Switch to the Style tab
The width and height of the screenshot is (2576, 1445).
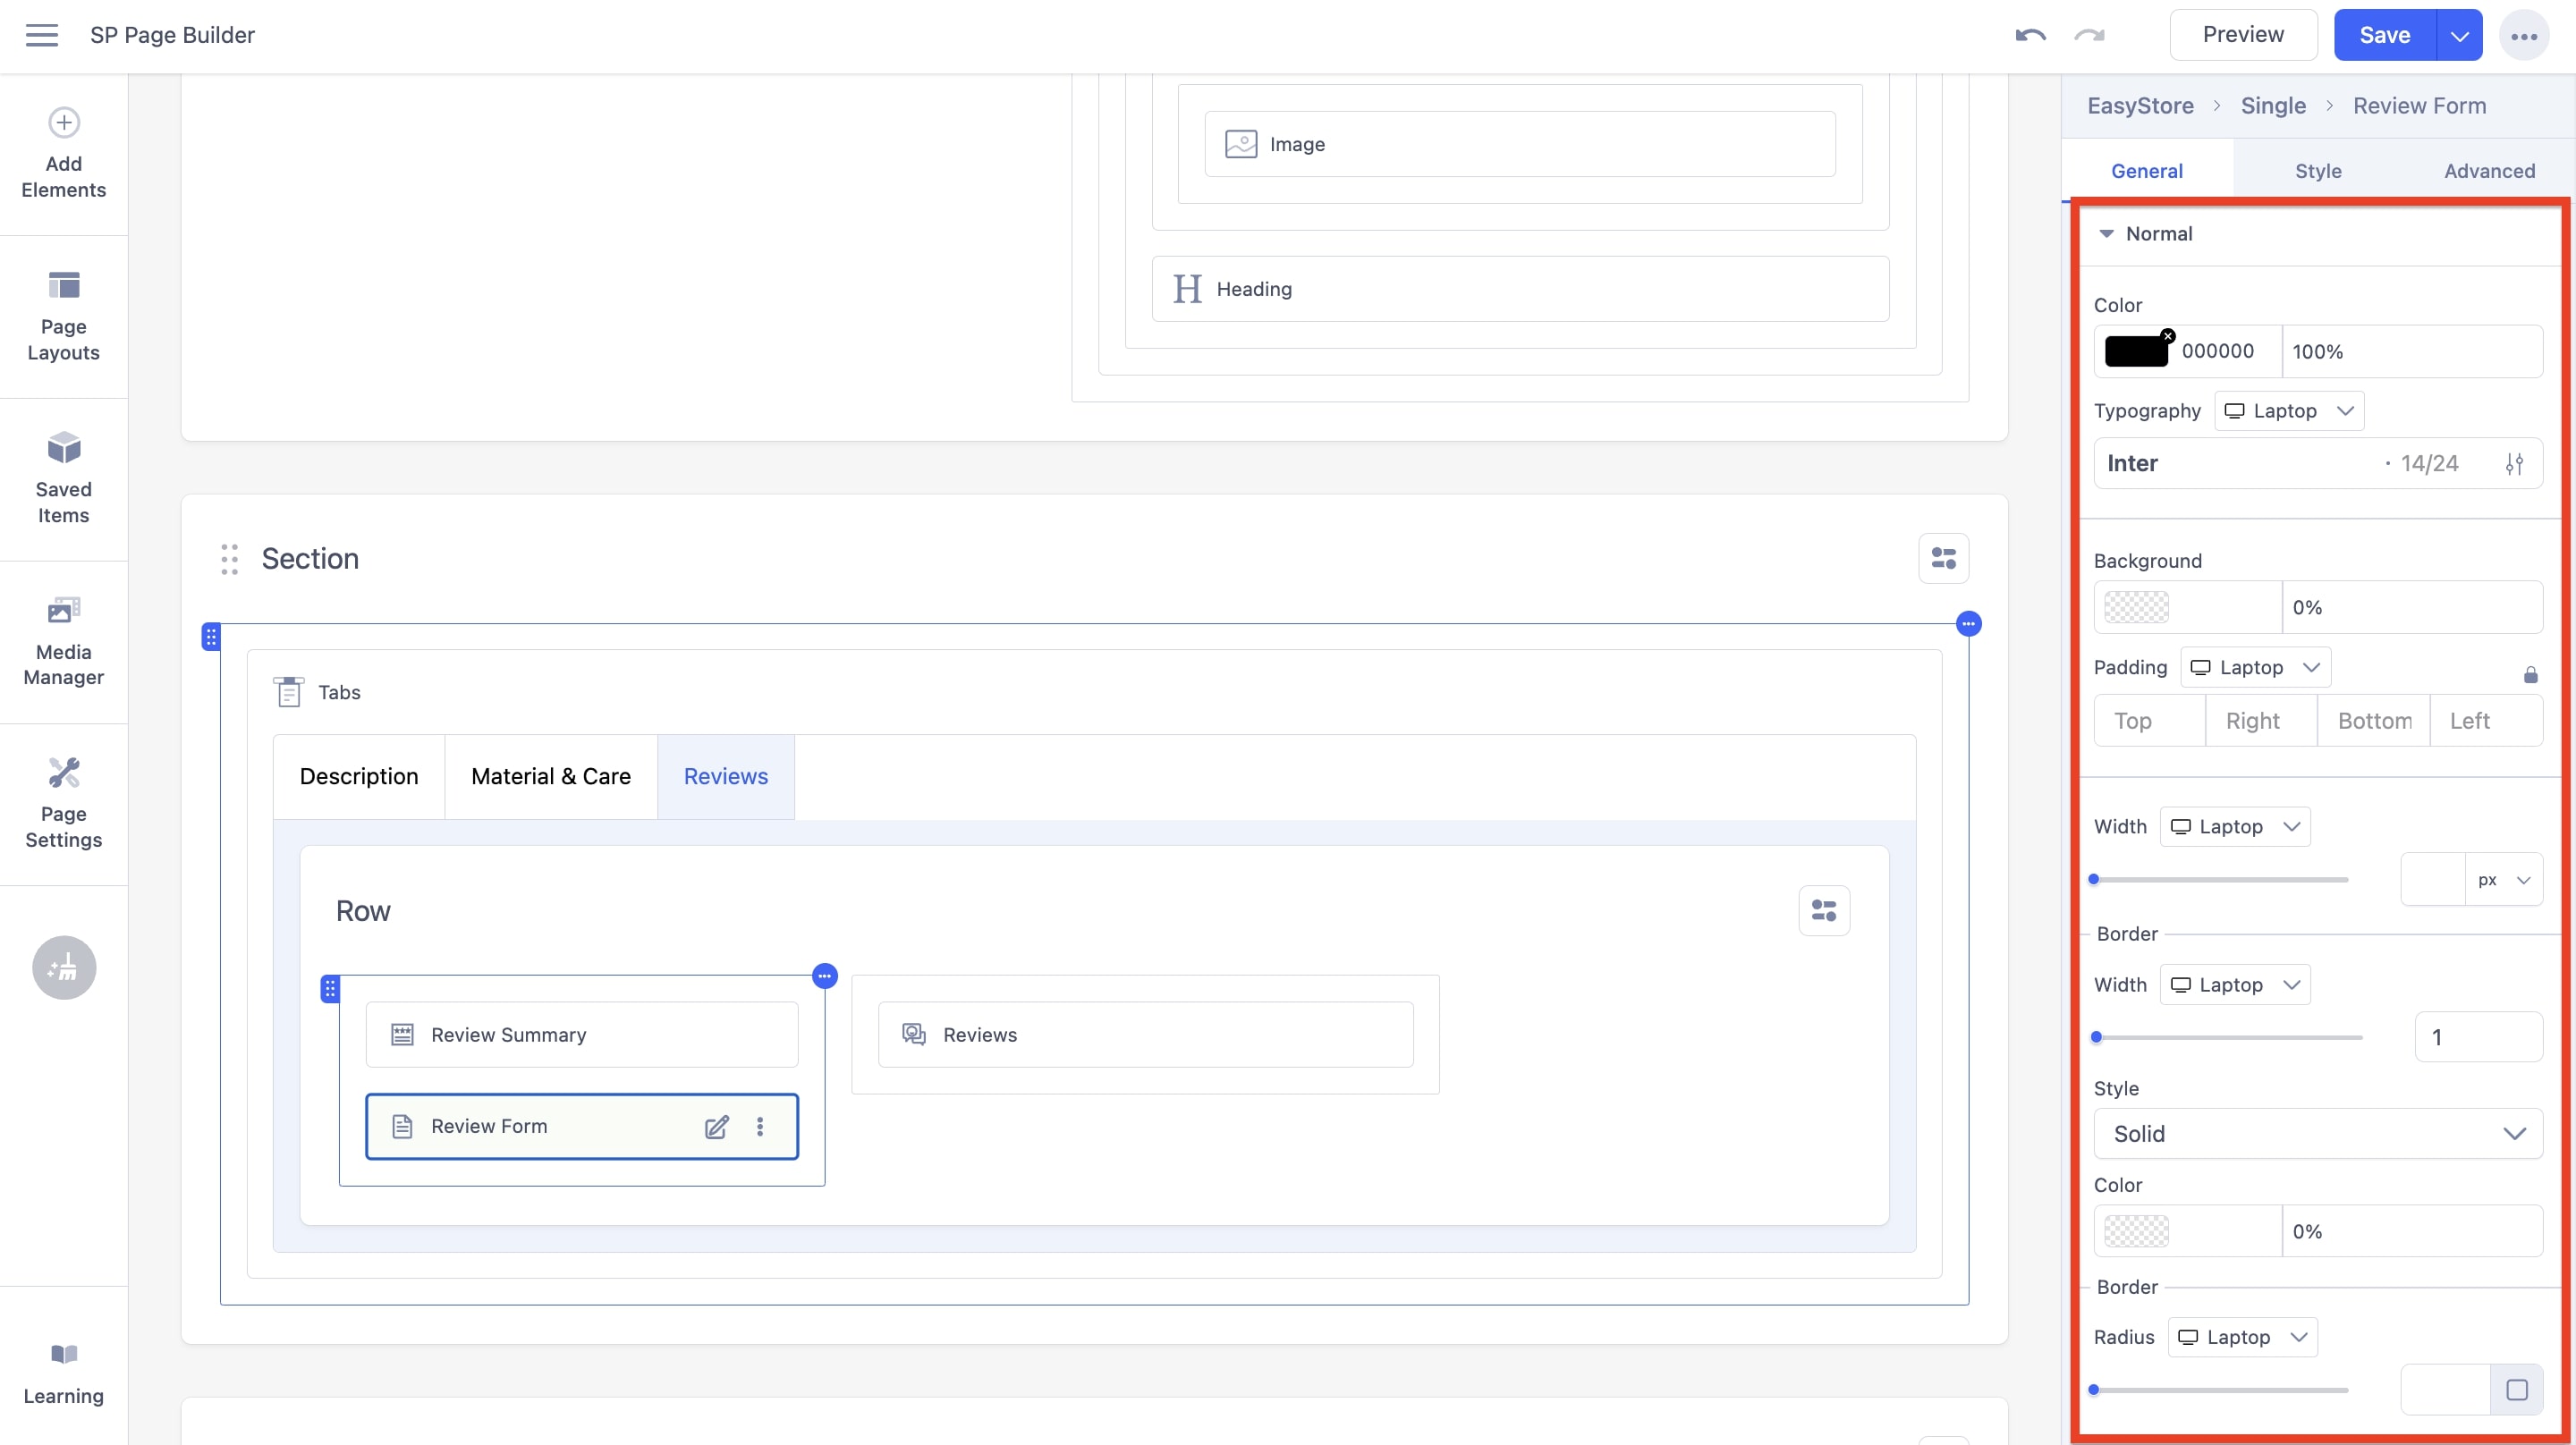2318,170
